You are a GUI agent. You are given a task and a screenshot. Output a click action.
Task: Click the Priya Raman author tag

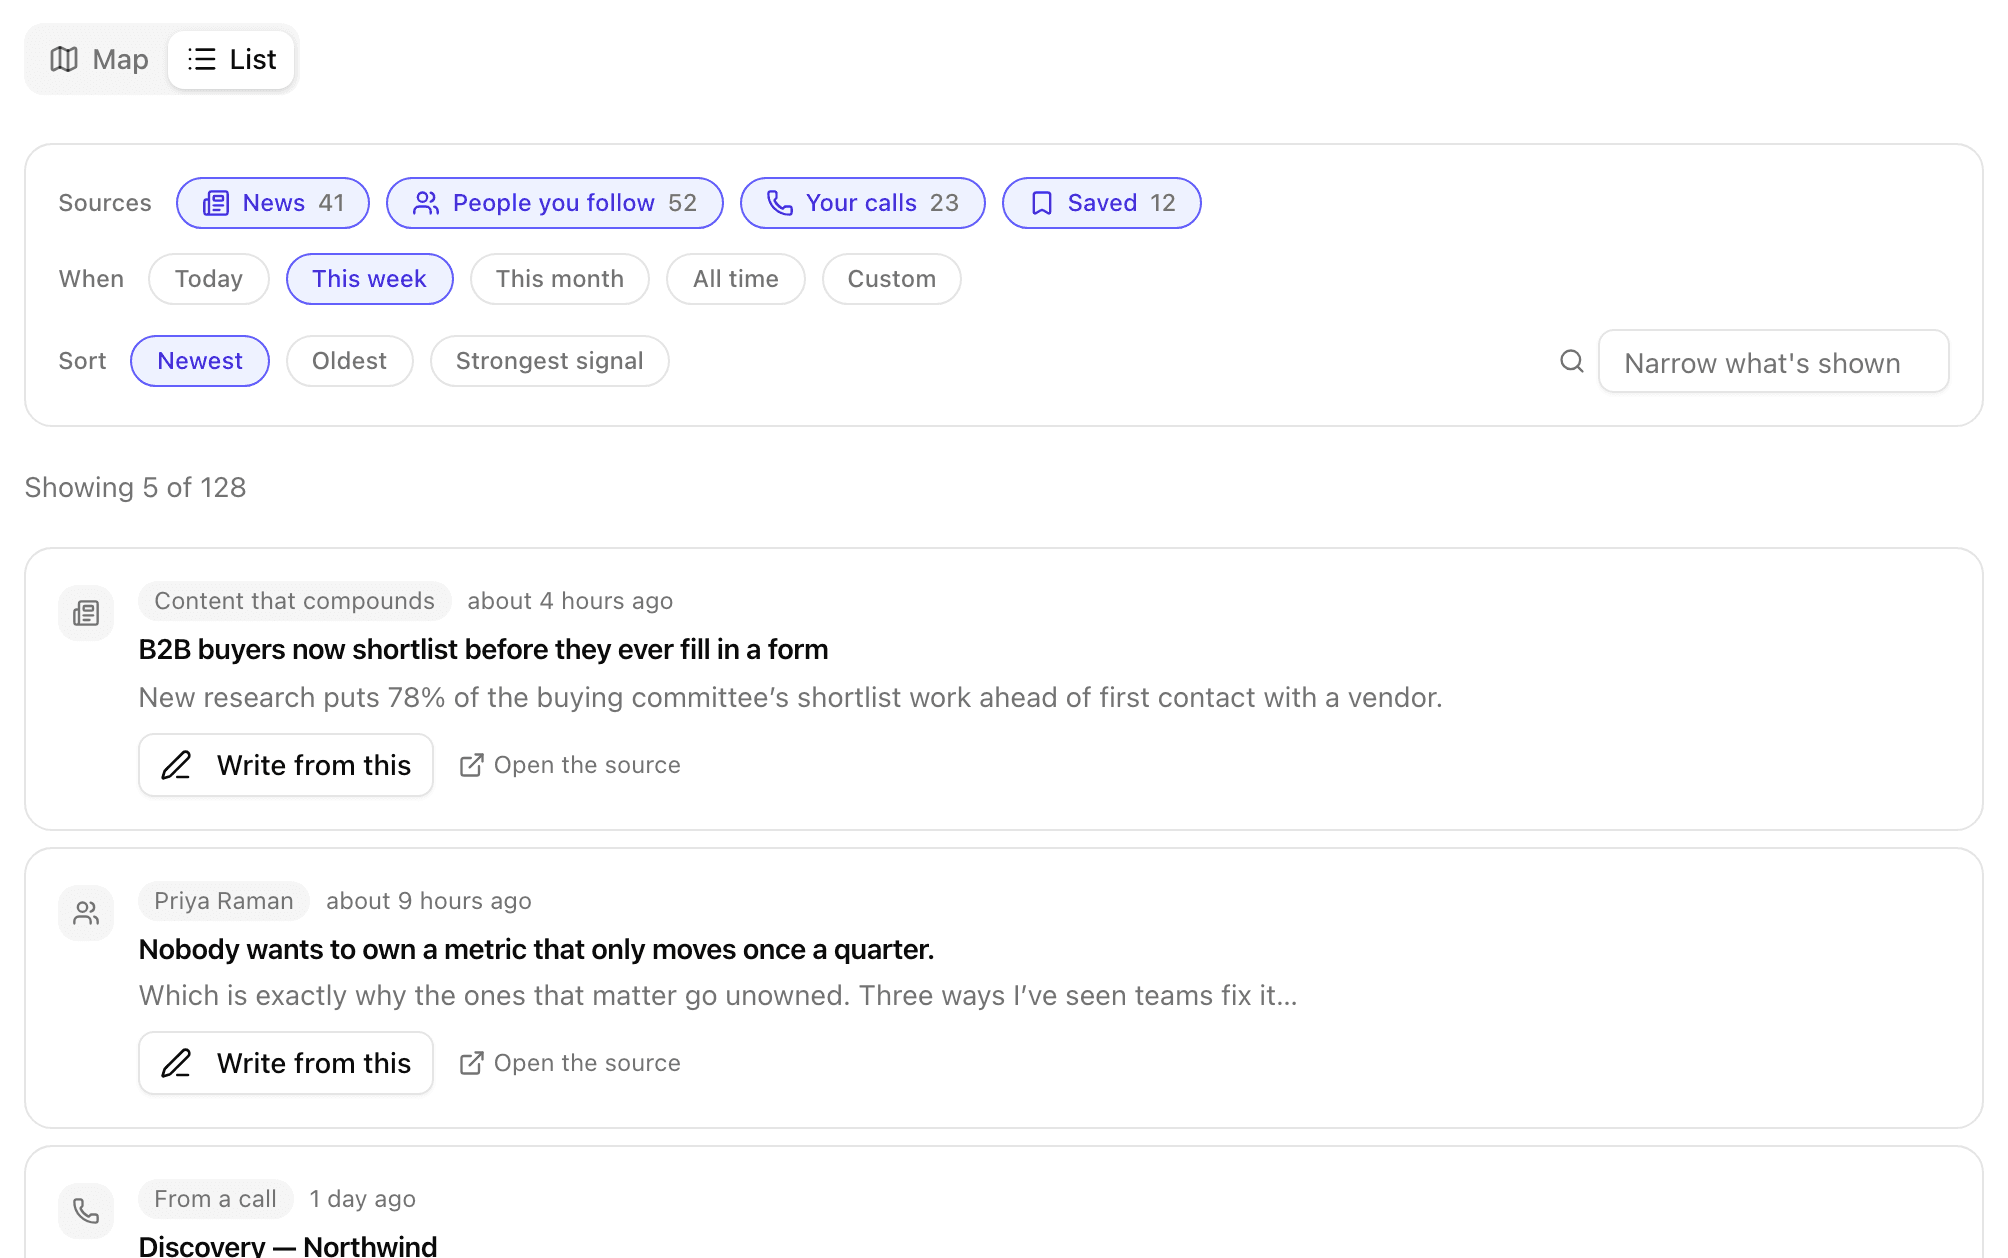pyautogui.click(x=224, y=901)
